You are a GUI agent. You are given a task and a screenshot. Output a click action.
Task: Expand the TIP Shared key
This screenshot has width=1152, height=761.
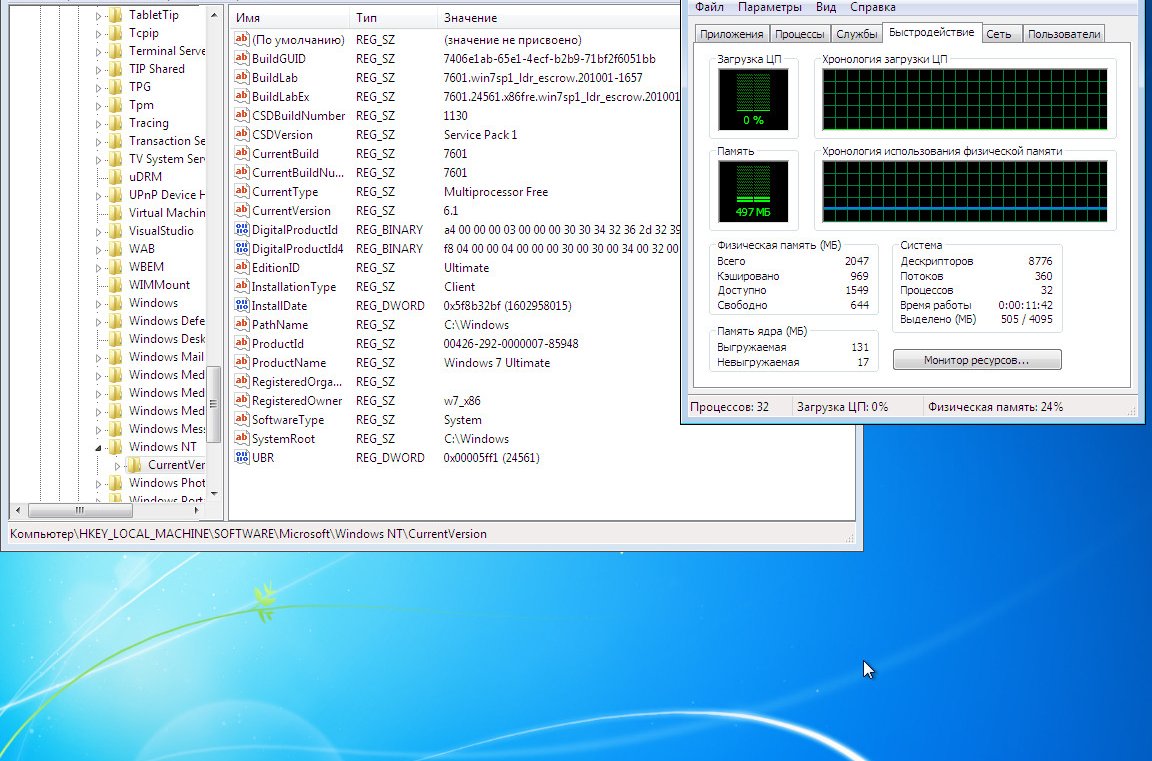coord(98,69)
